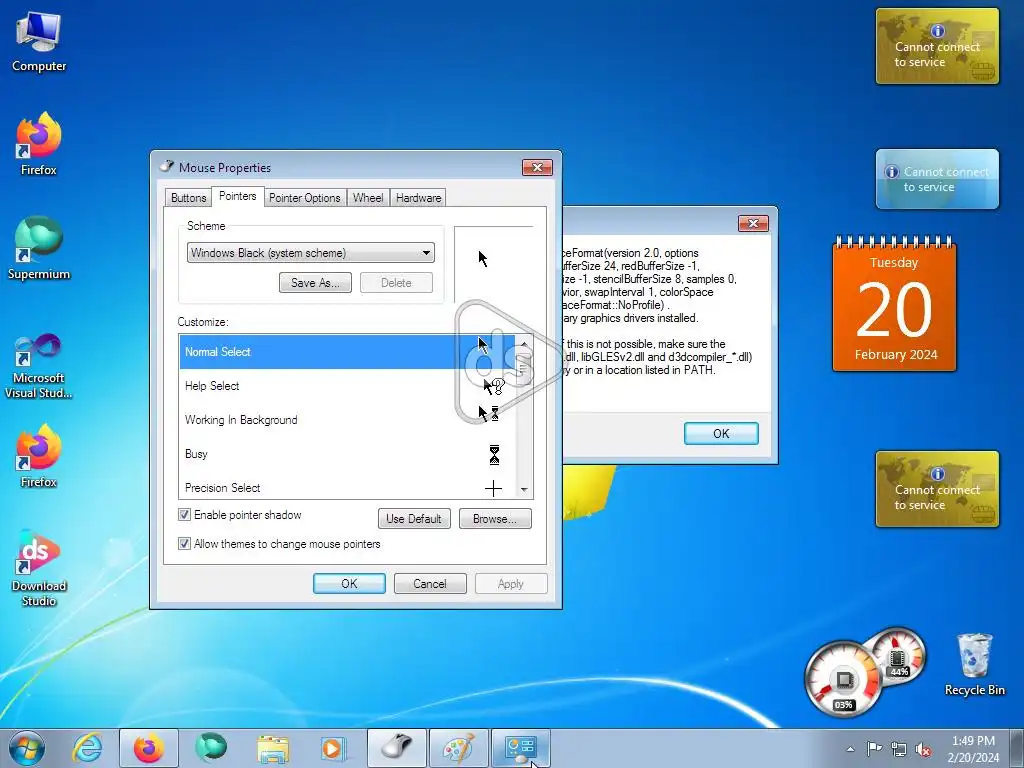This screenshot has width=1024, height=768.
Task: Open Microsoft Visual Studio desktop shortcut
Action: point(39,366)
